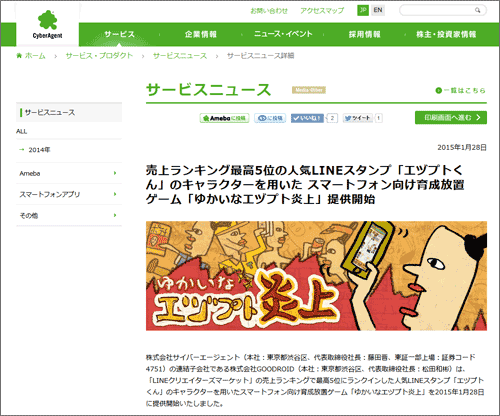The image size is (500, 416).
Task: Open the サービス navigation tab
Action: click(x=119, y=34)
